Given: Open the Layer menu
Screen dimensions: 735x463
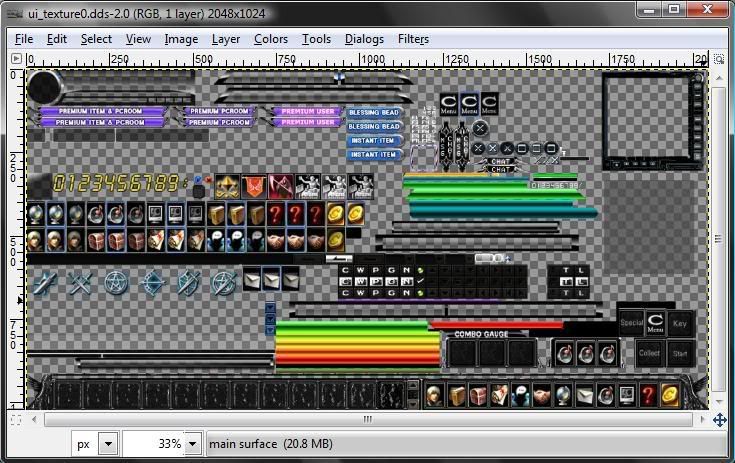Looking at the screenshot, I should pos(225,39).
